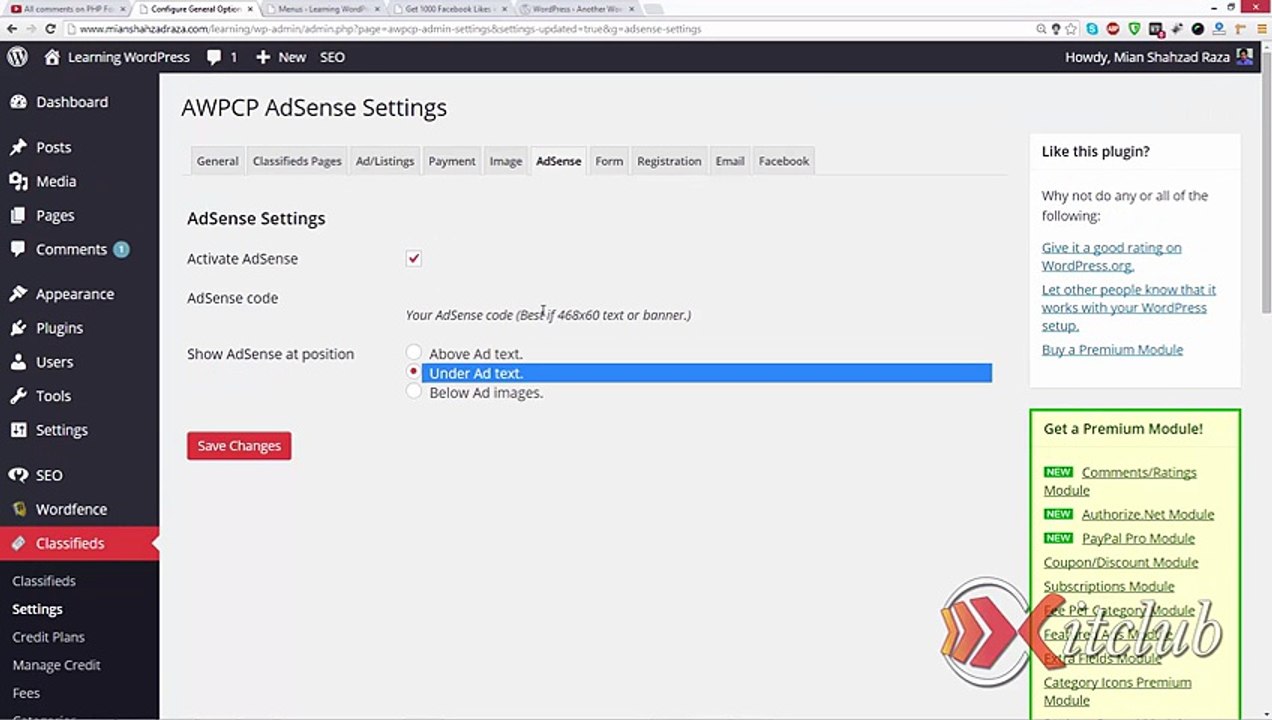Open Fees in Classifieds submenu
The width and height of the screenshot is (1272, 720).
tap(26, 693)
